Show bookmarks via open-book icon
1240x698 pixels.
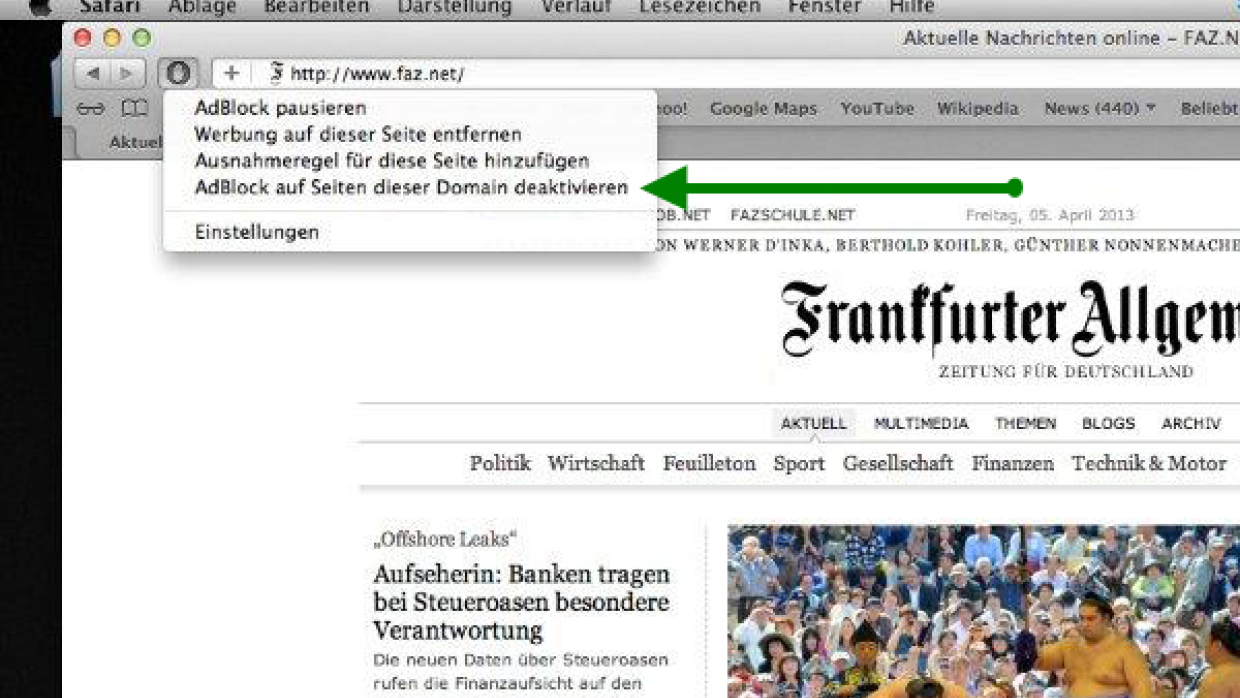pyautogui.click(x=134, y=108)
